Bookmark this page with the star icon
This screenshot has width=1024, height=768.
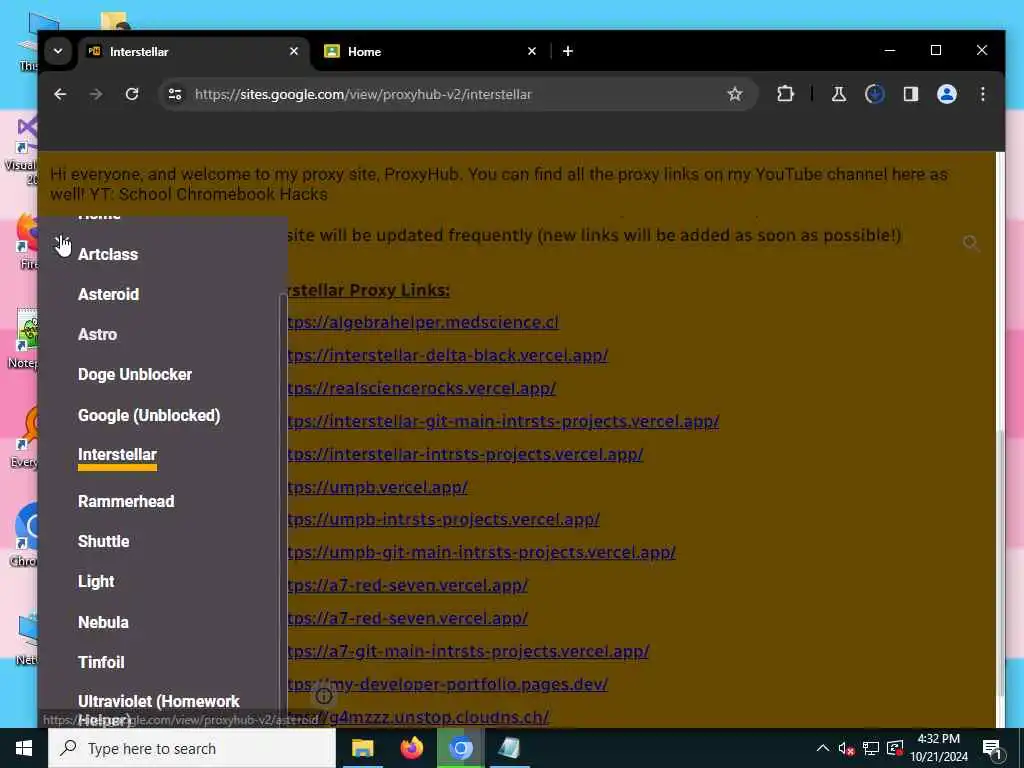tap(735, 94)
